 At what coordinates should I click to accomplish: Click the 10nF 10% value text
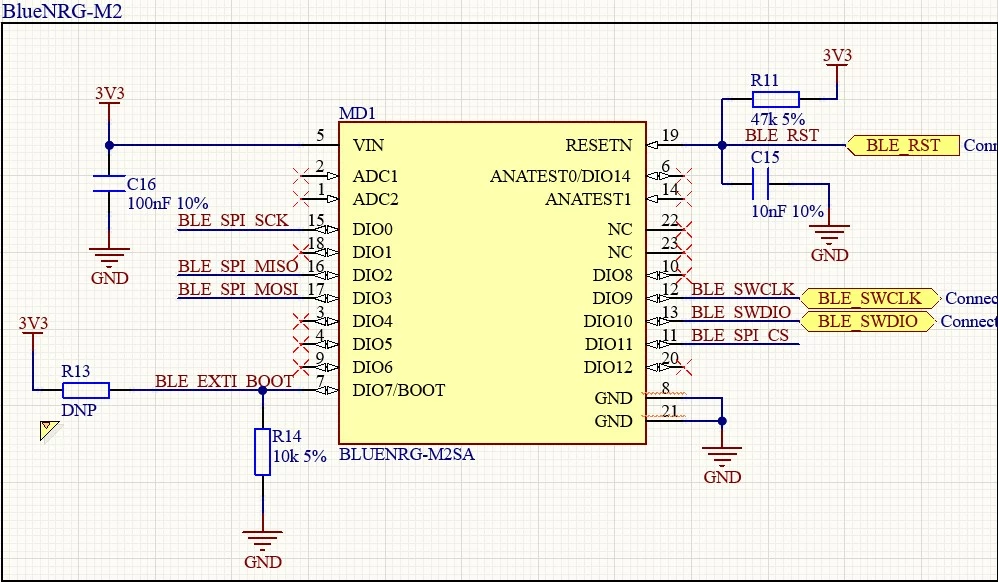click(x=787, y=211)
